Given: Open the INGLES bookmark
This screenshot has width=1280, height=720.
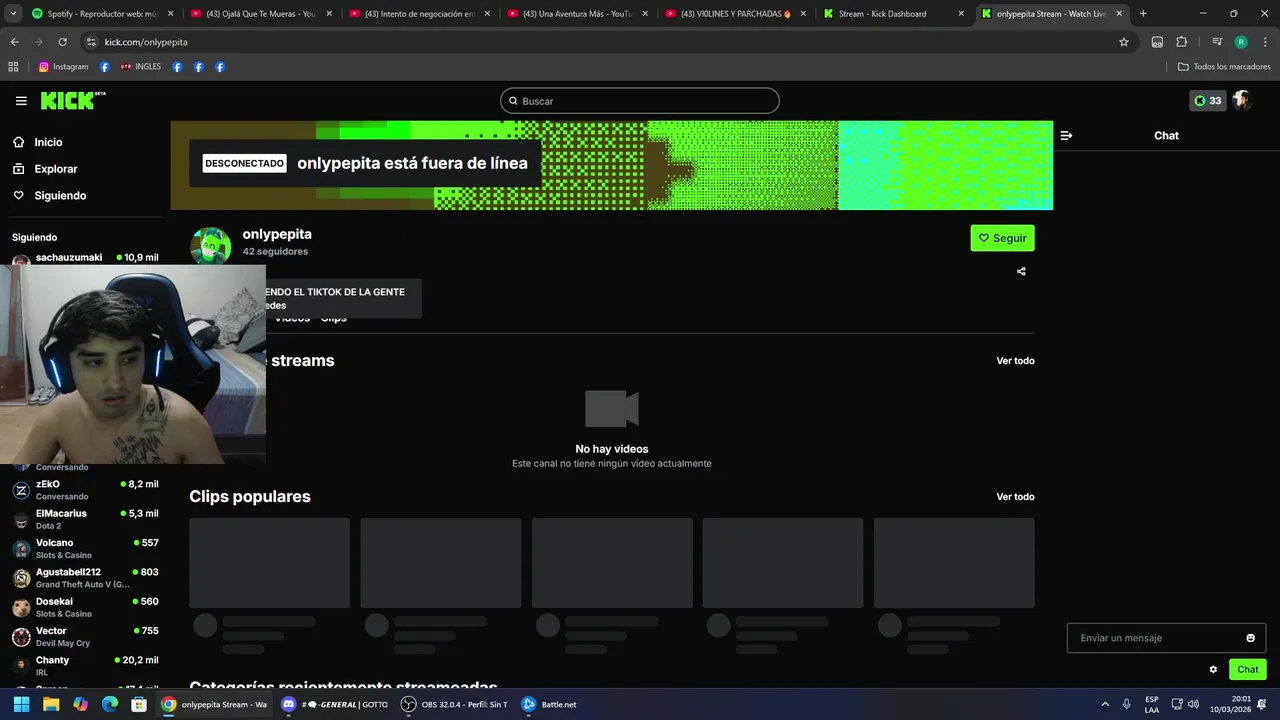Looking at the screenshot, I should coord(140,67).
